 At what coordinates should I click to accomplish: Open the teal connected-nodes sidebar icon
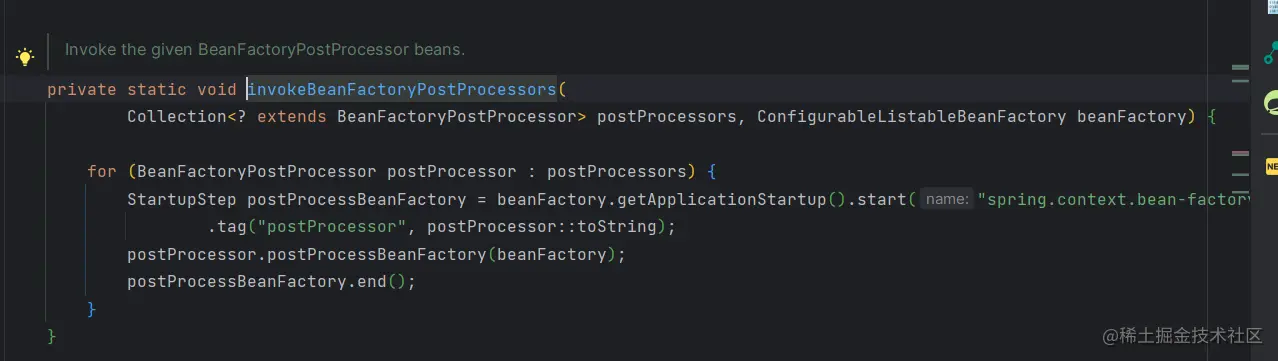[x=1270, y=53]
